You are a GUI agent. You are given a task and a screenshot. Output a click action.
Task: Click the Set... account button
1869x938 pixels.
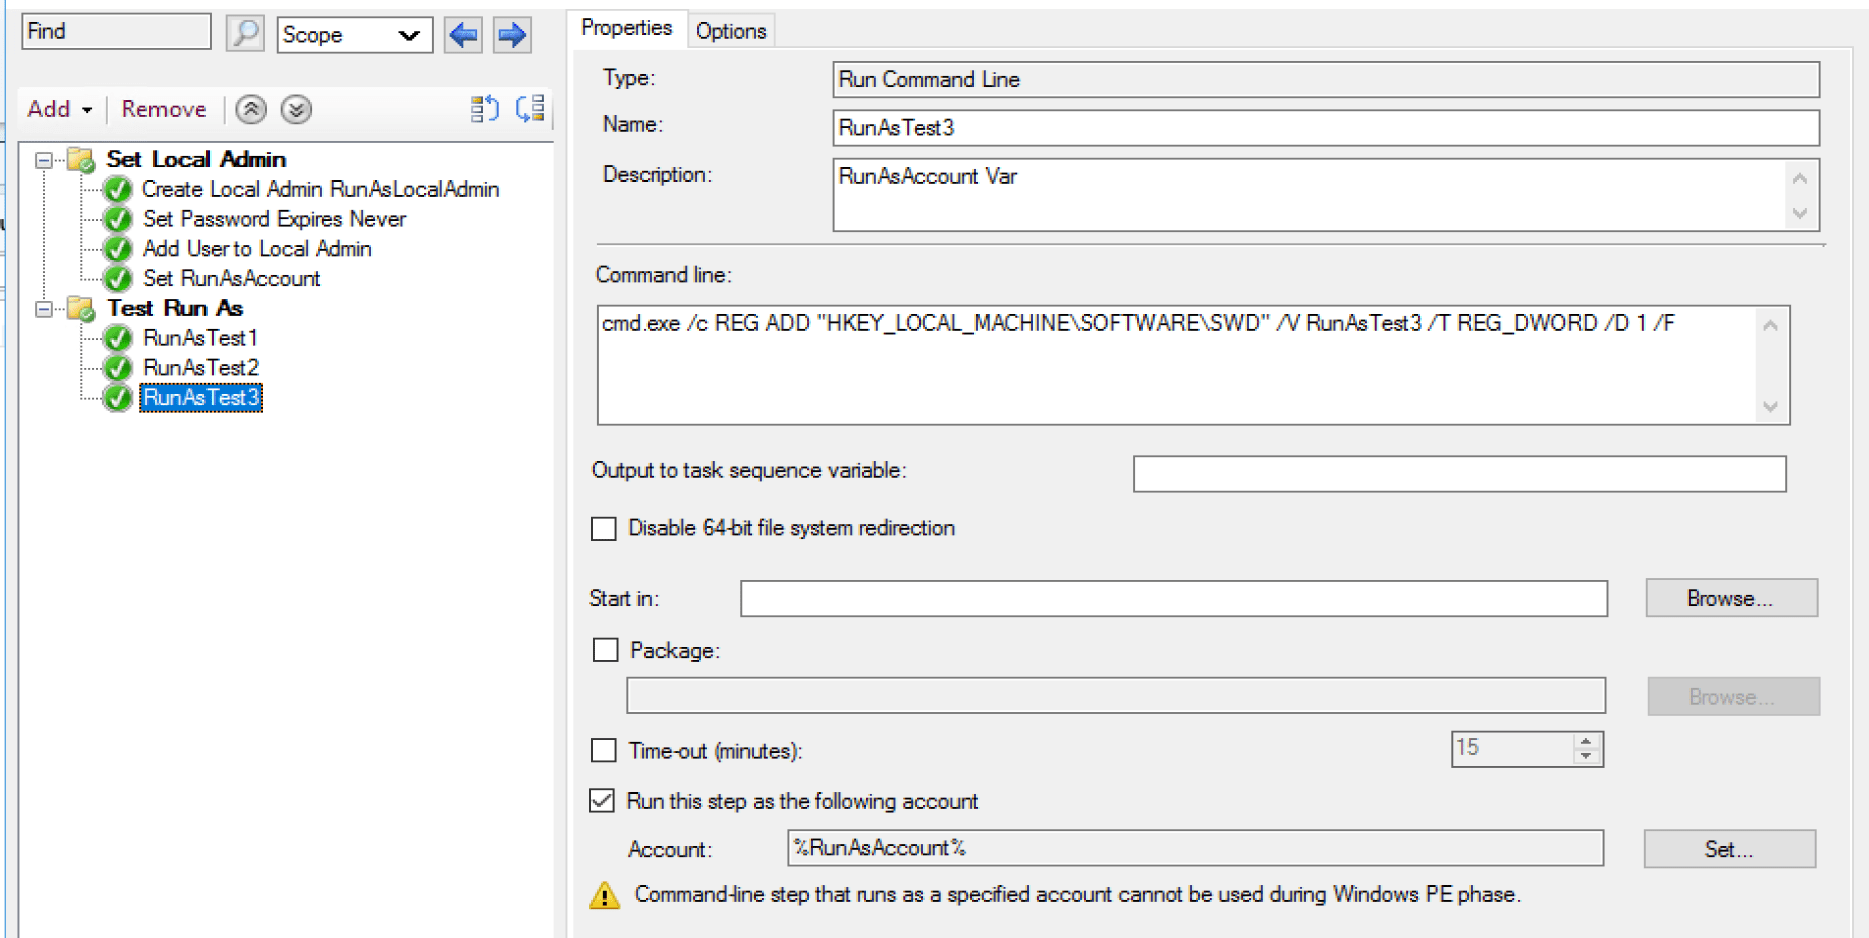point(1728,849)
